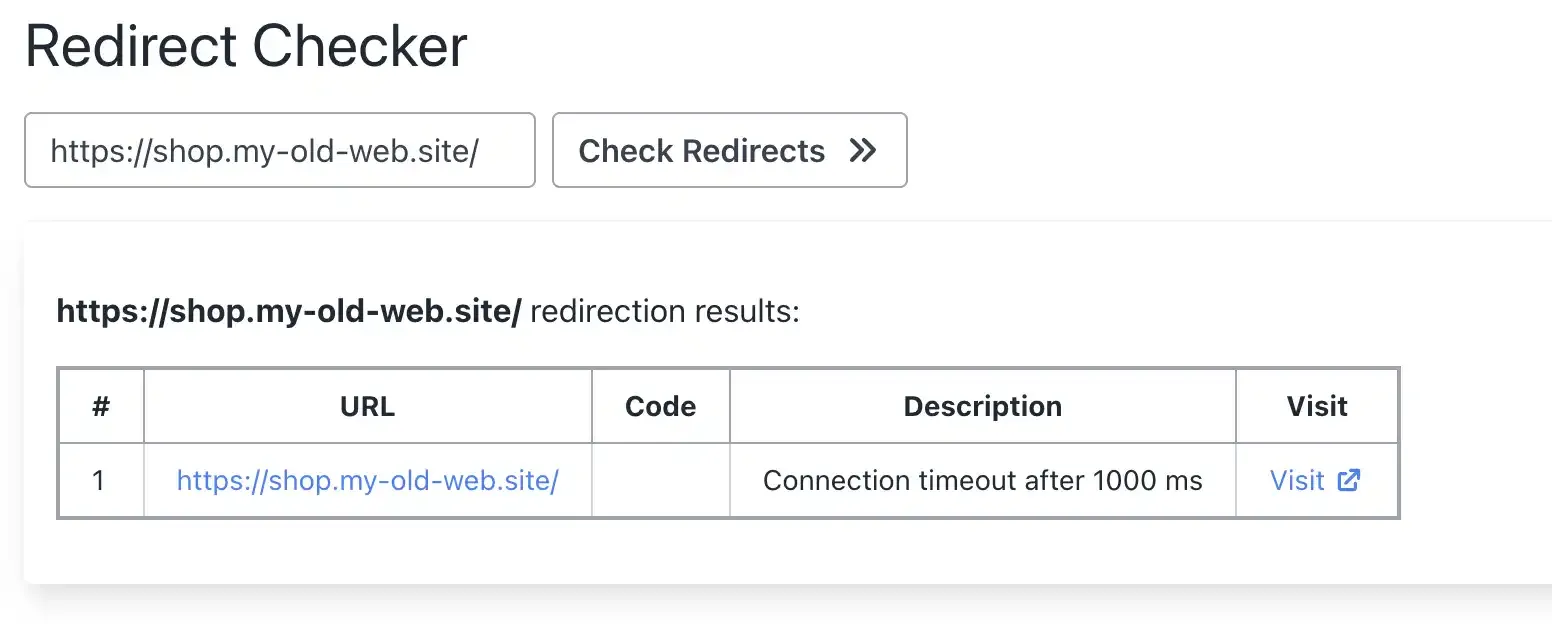Select the bold redirection results URL text

point(290,311)
